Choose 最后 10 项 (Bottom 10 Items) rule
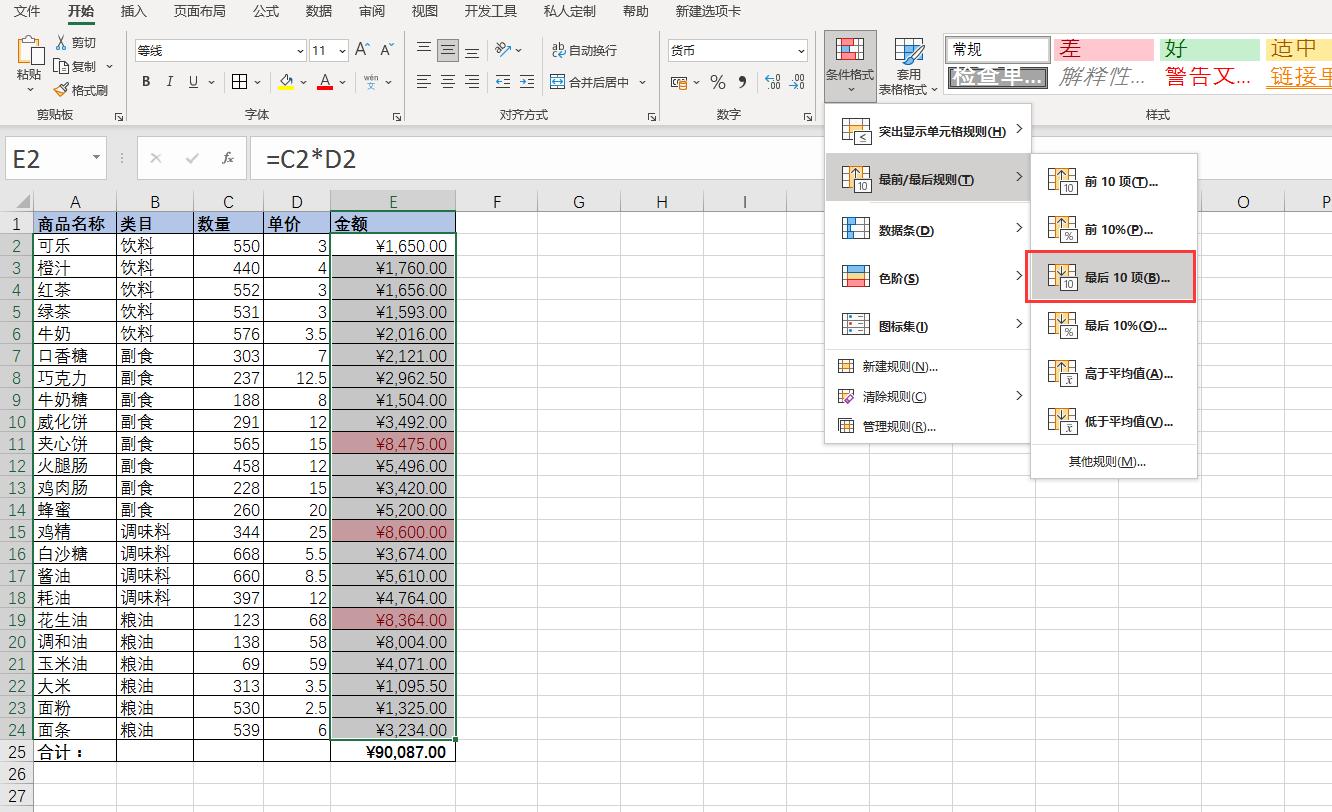1332x812 pixels. click(1112, 277)
